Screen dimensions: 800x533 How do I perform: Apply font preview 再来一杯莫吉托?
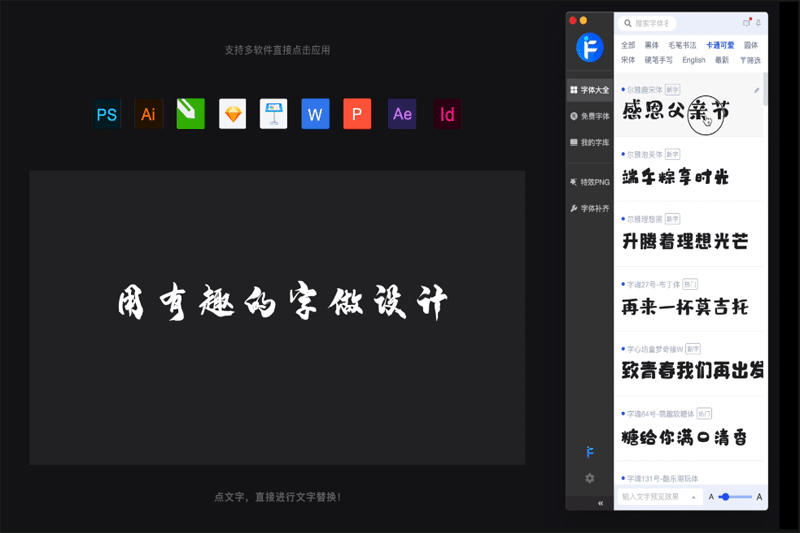(x=685, y=307)
